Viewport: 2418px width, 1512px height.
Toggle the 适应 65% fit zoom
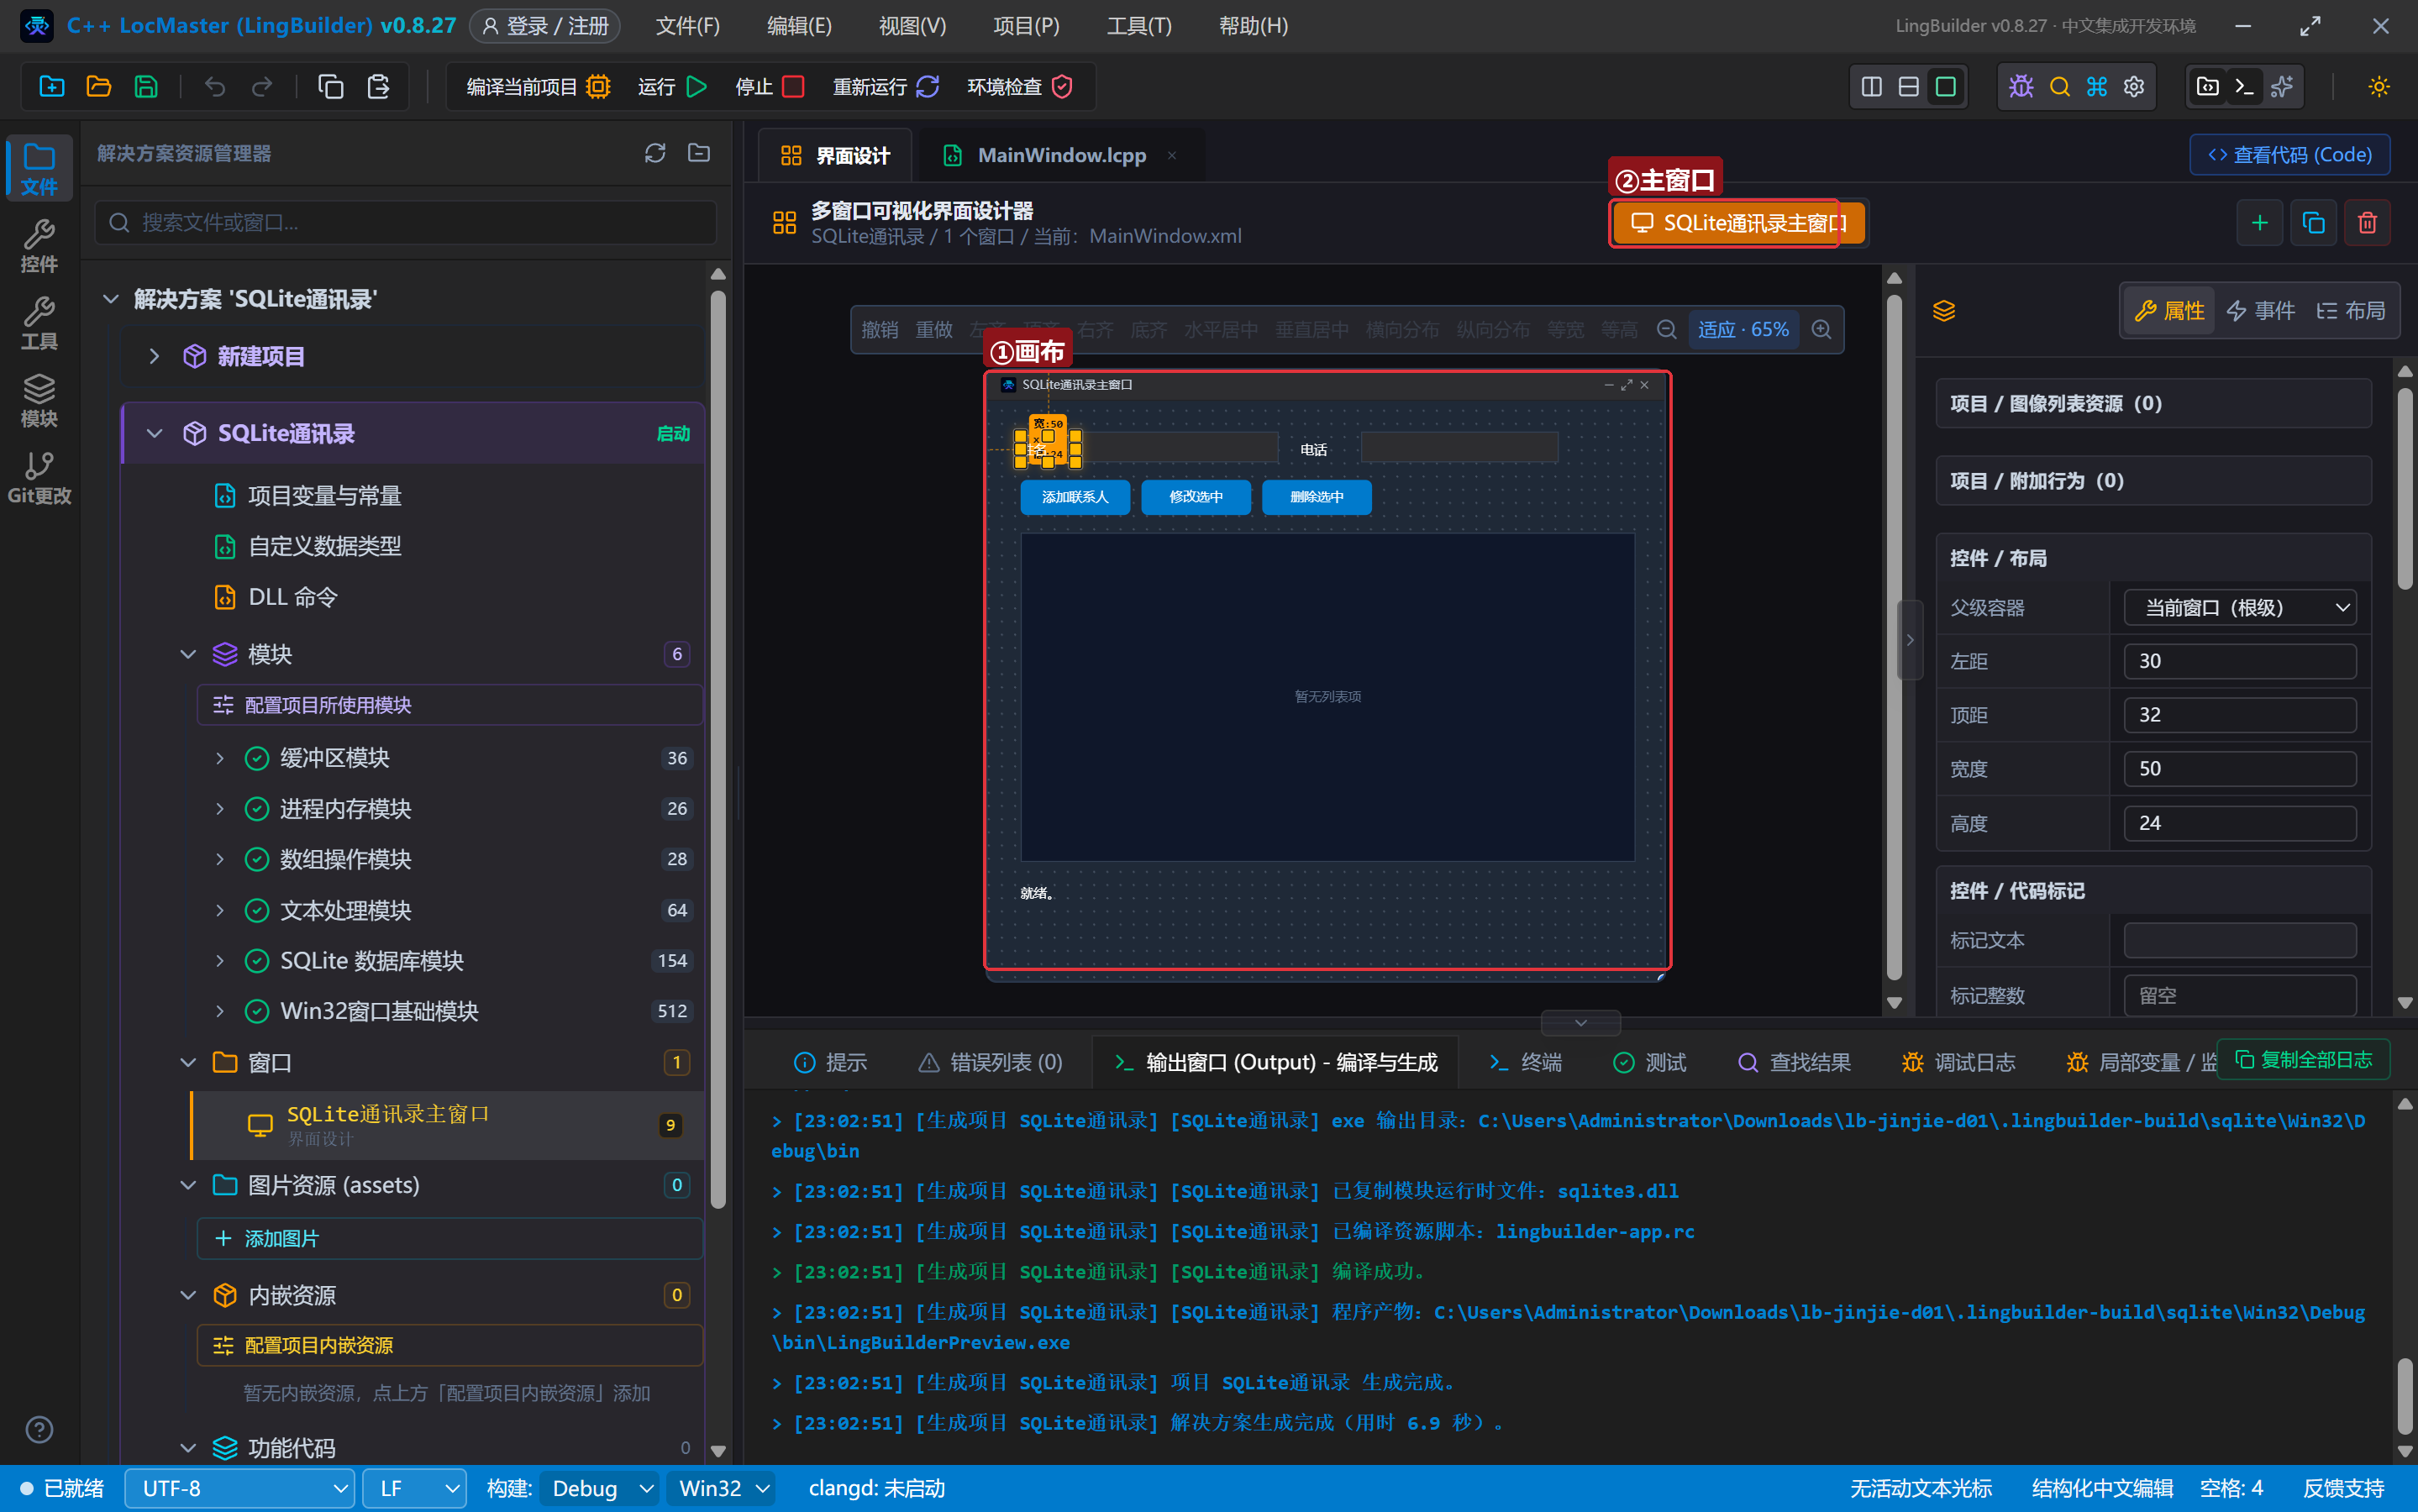pos(1743,329)
